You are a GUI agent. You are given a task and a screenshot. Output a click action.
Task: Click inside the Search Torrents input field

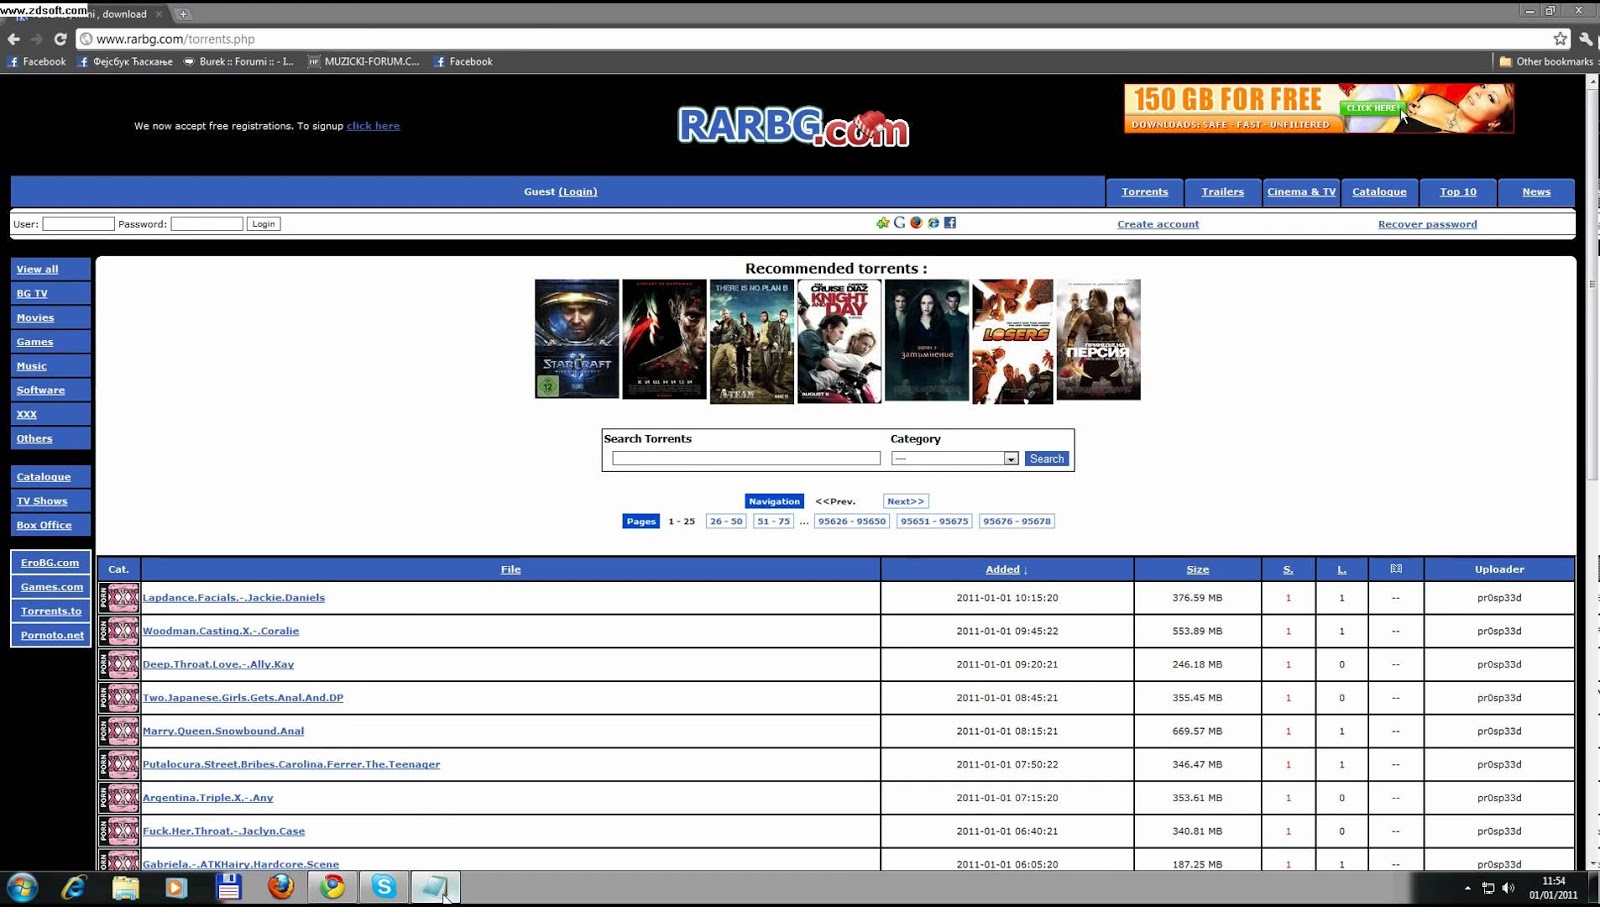[744, 458]
